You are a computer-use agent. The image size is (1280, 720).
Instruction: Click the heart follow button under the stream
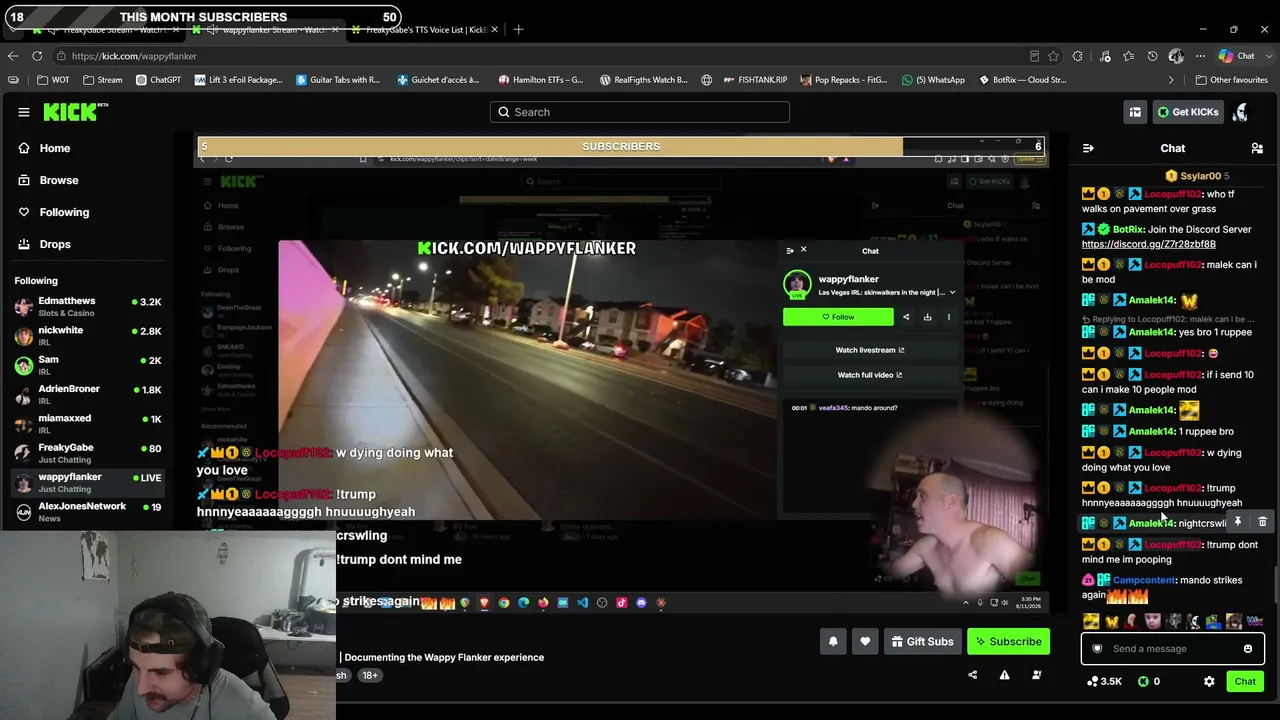[x=865, y=642]
